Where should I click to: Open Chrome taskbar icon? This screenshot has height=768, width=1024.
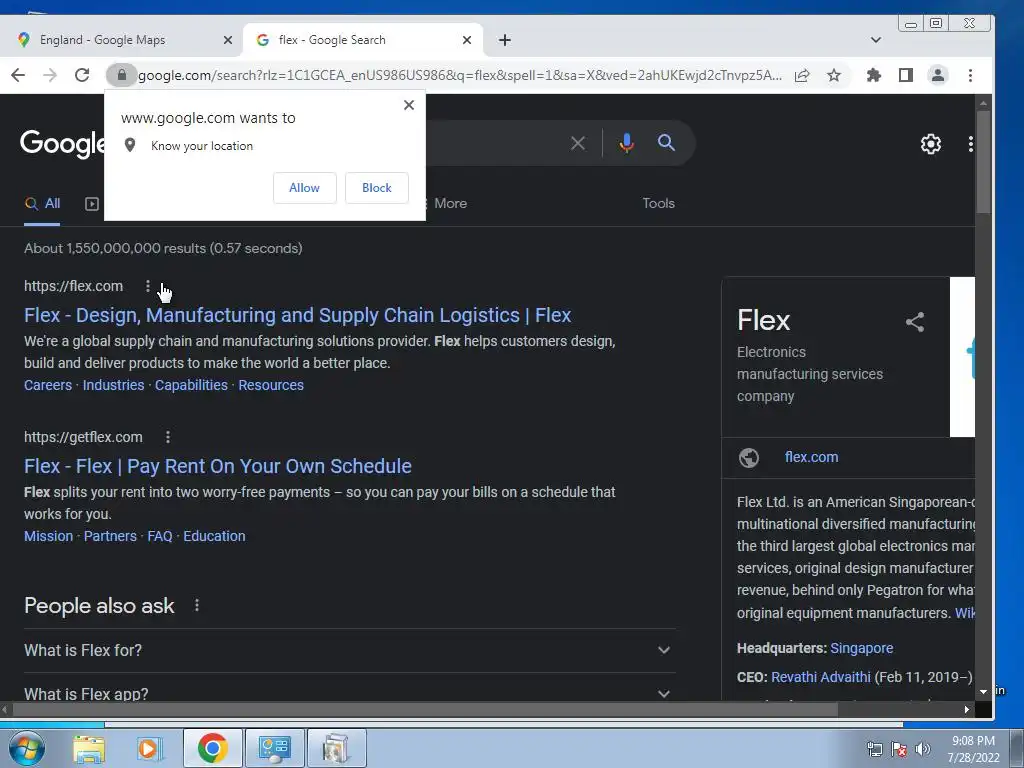(213, 748)
